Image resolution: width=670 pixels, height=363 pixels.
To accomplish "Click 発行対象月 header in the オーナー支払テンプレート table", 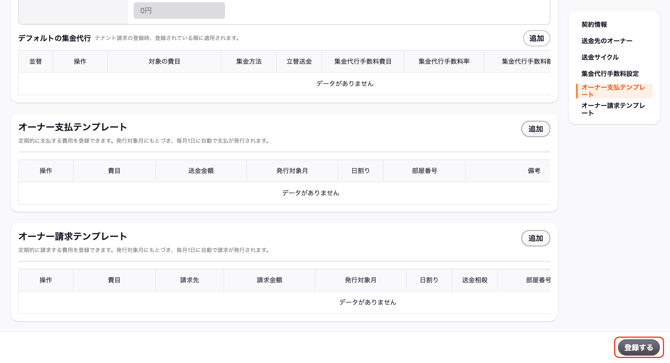I will pos(292,171).
